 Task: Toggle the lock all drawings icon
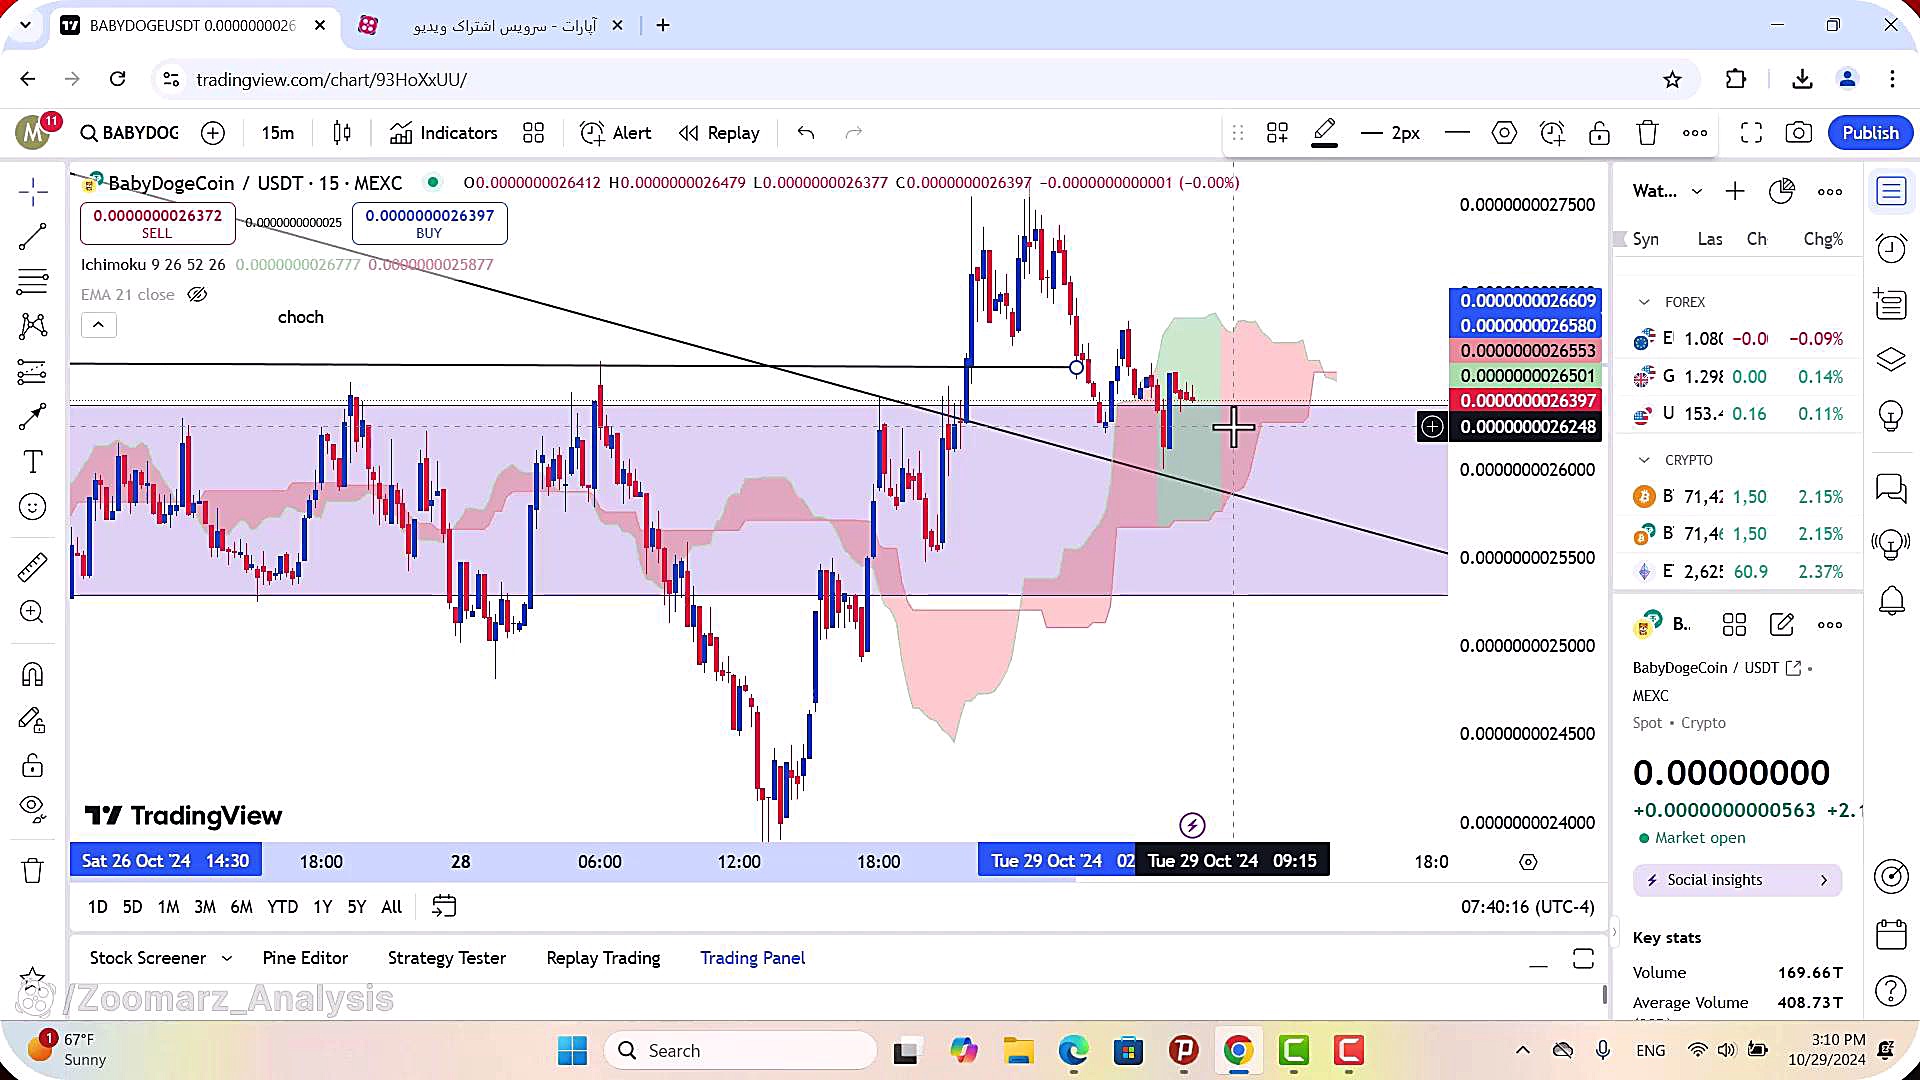point(32,766)
